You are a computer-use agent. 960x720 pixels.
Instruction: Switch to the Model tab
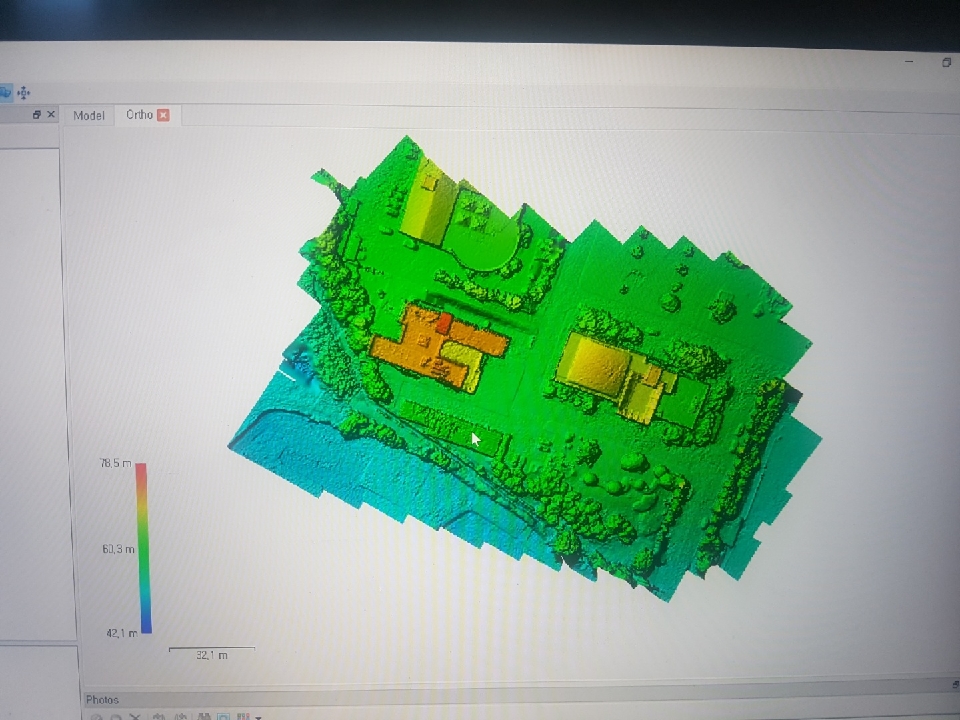[x=89, y=115]
